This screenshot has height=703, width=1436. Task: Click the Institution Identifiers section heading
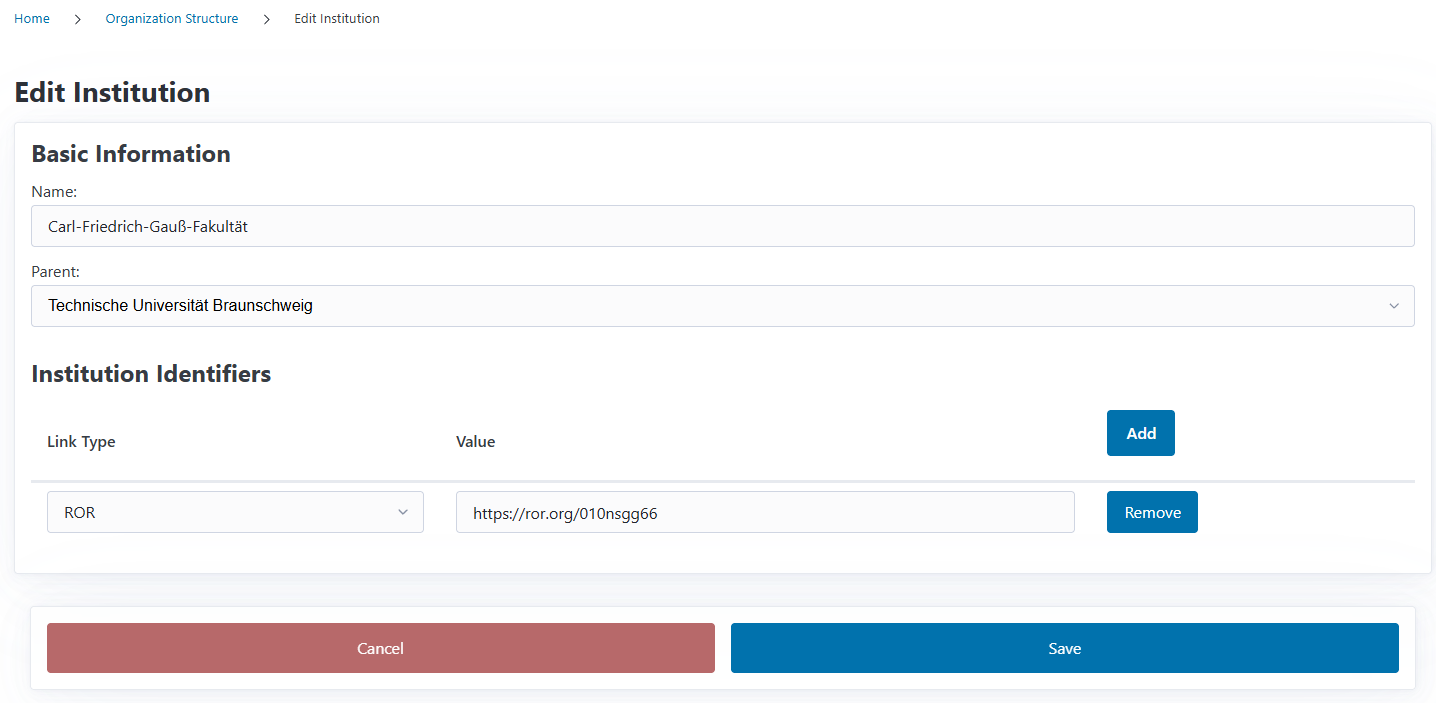tap(151, 374)
